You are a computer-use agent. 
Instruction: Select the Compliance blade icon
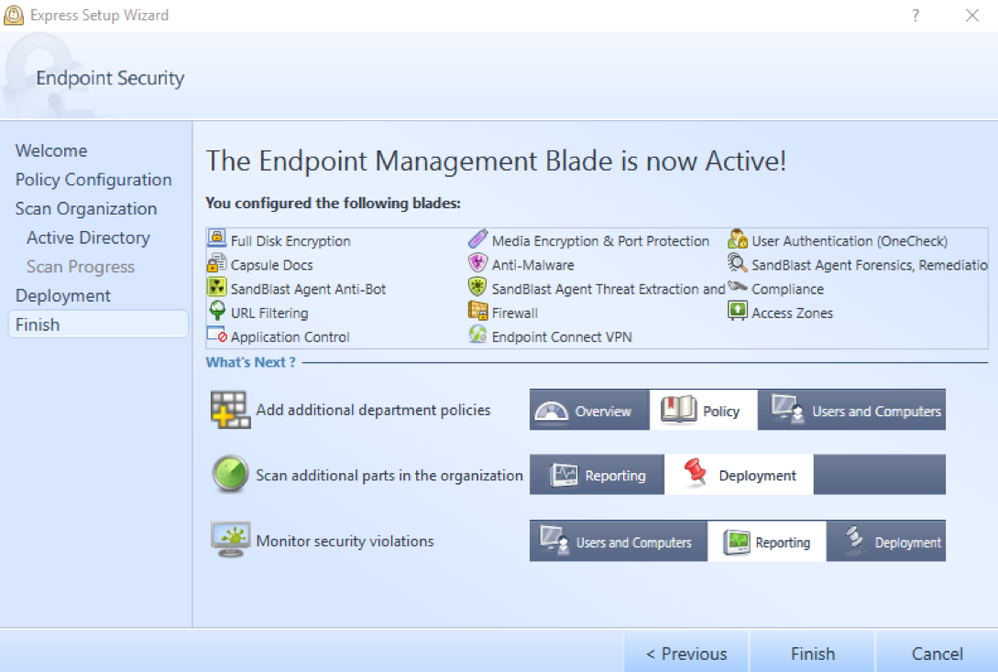pyautogui.click(x=738, y=286)
